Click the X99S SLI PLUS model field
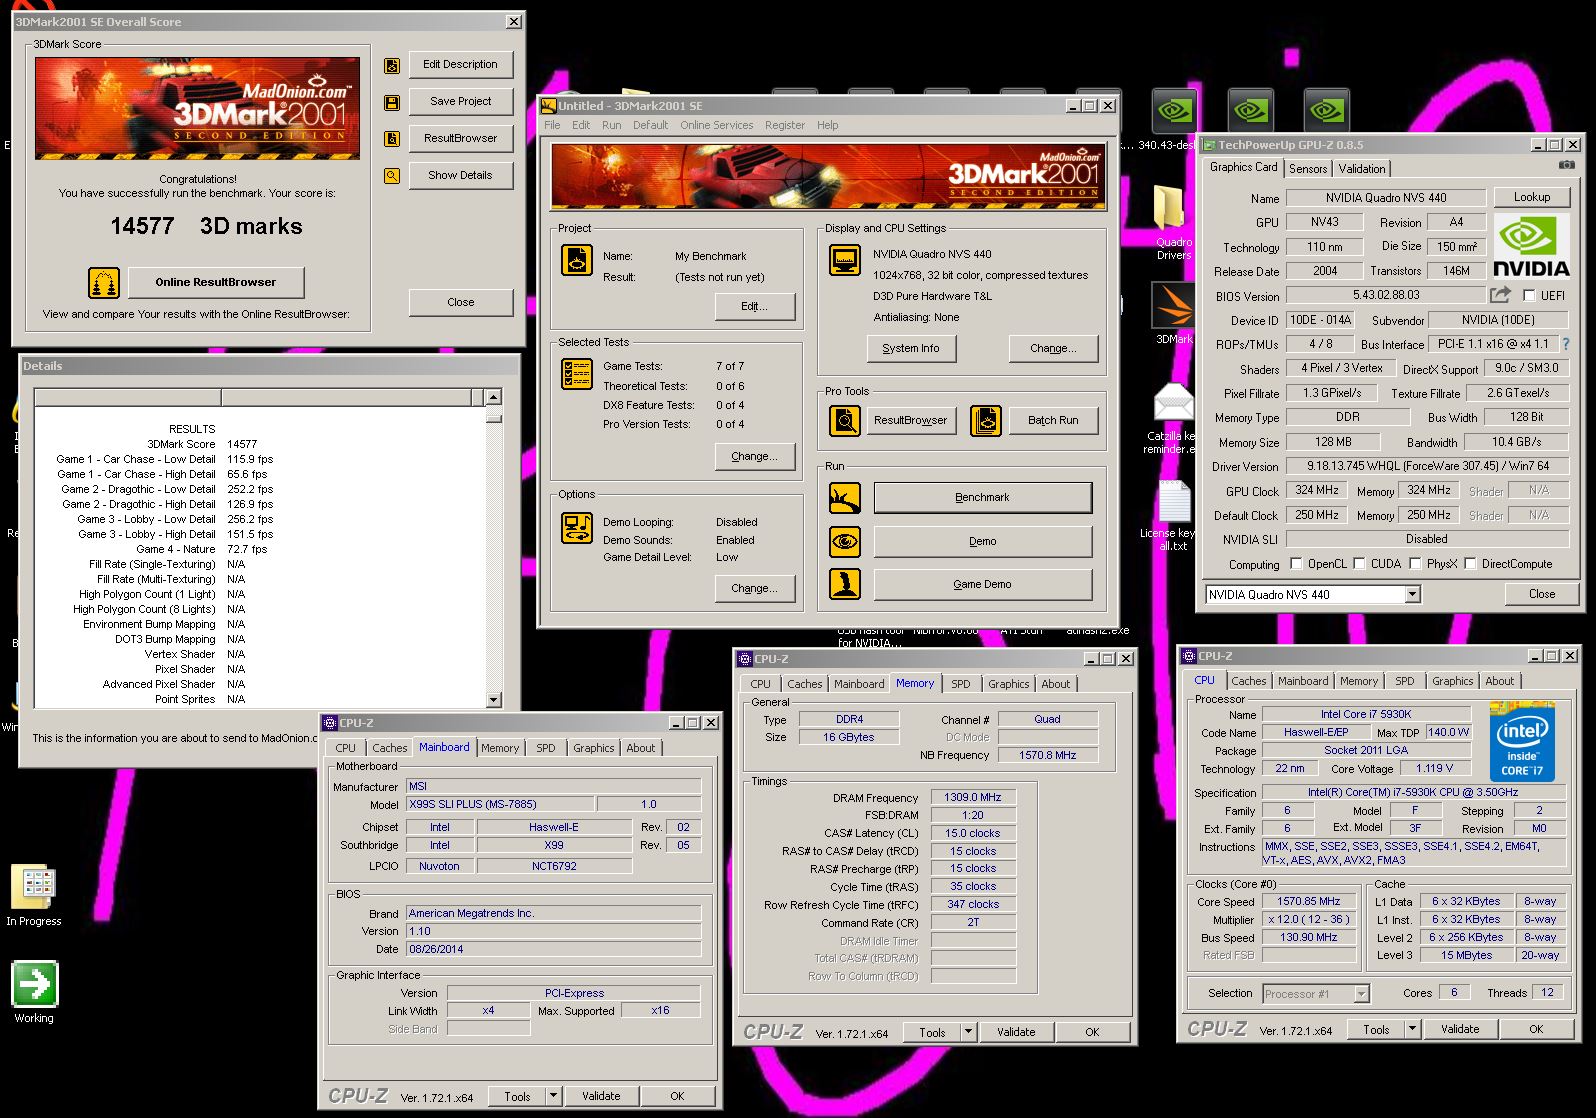The image size is (1596, 1118). [501, 804]
